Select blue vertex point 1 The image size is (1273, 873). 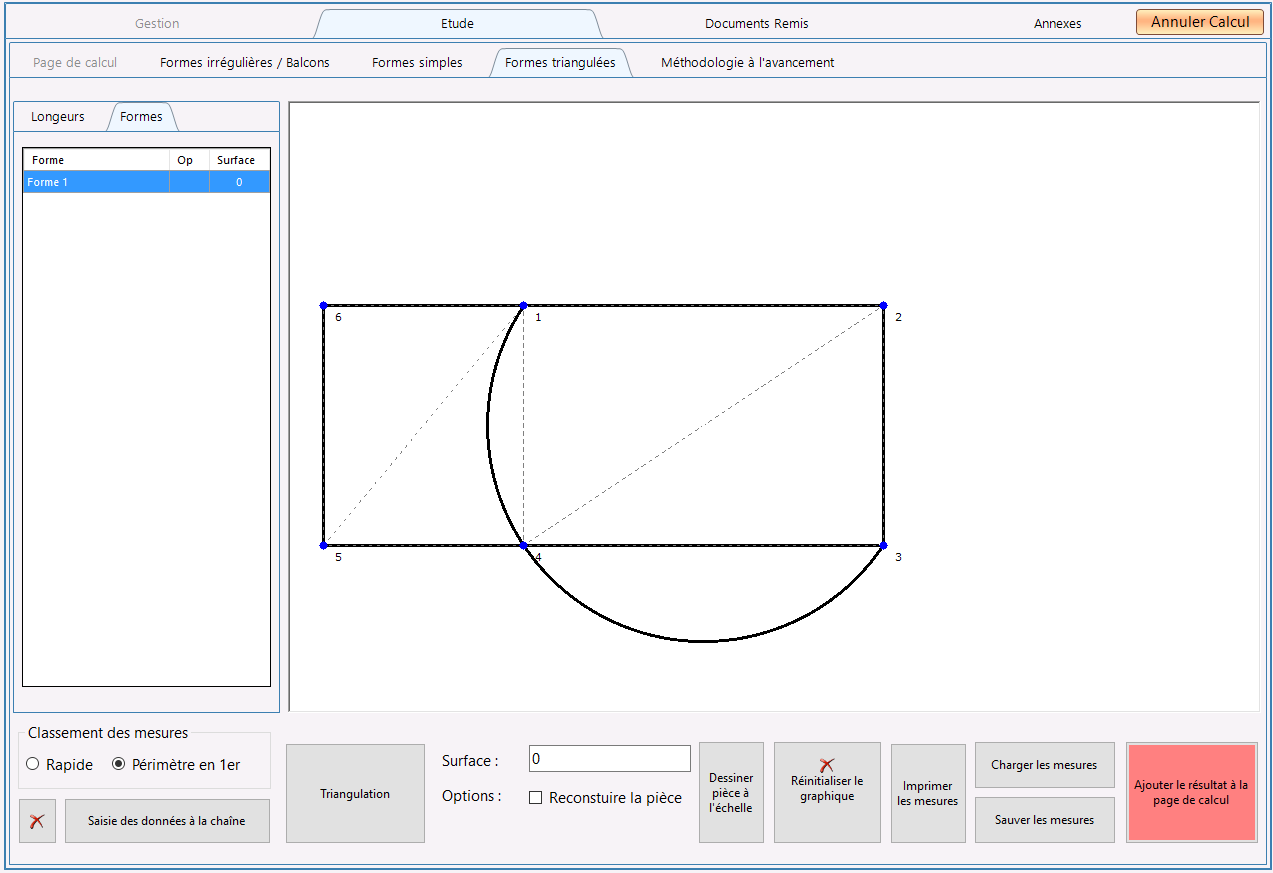(523, 305)
